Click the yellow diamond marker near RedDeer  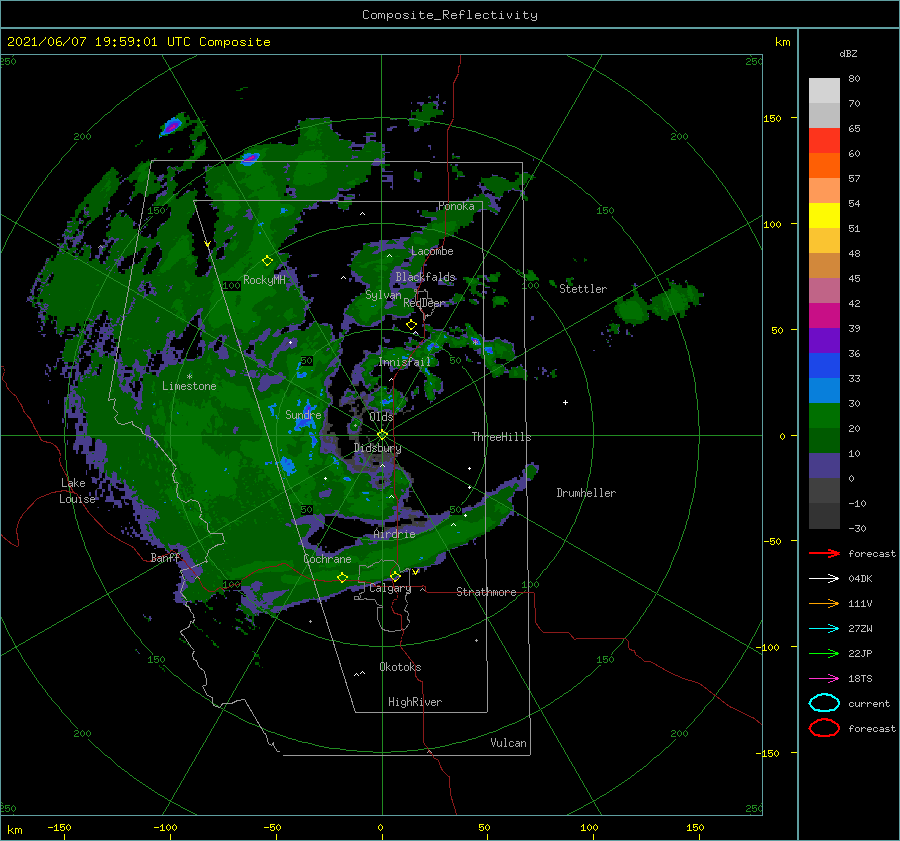[x=411, y=325]
